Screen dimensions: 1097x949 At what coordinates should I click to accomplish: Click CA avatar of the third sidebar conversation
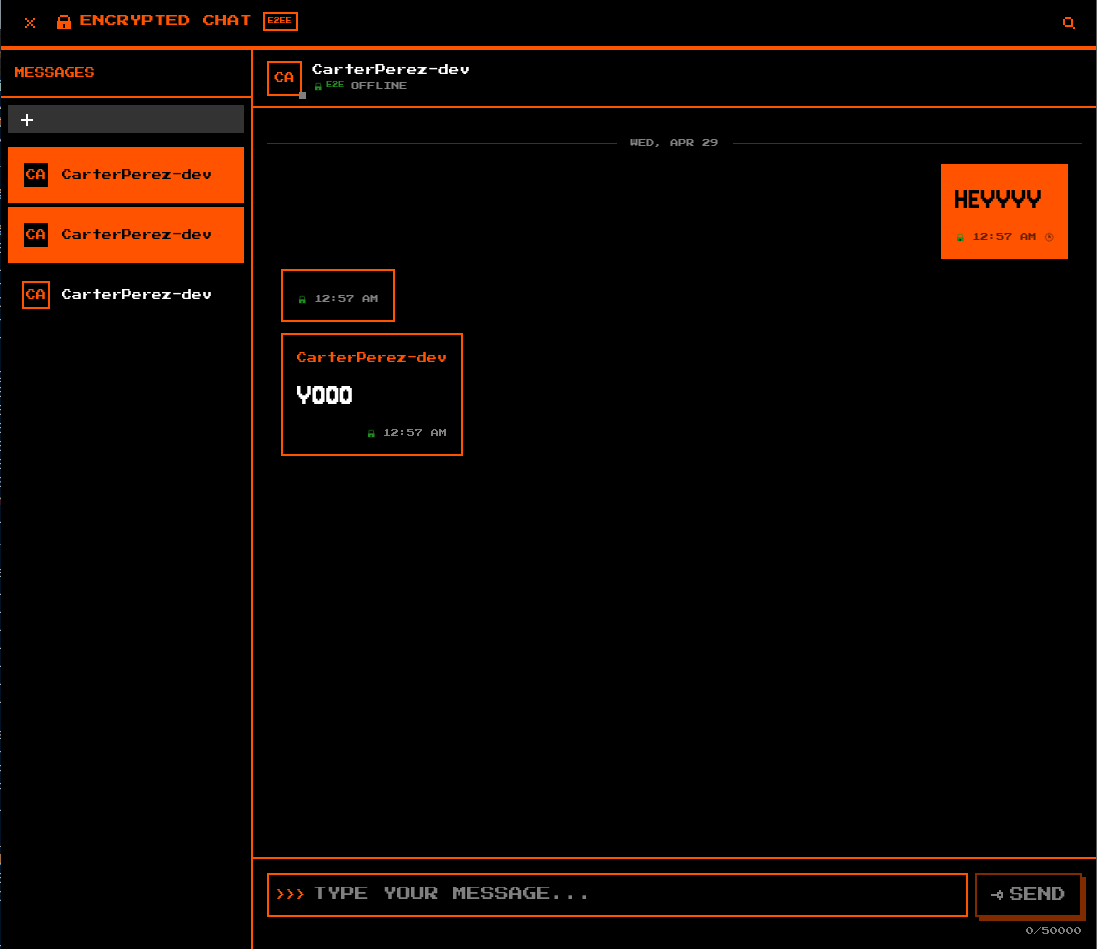click(36, 295)
